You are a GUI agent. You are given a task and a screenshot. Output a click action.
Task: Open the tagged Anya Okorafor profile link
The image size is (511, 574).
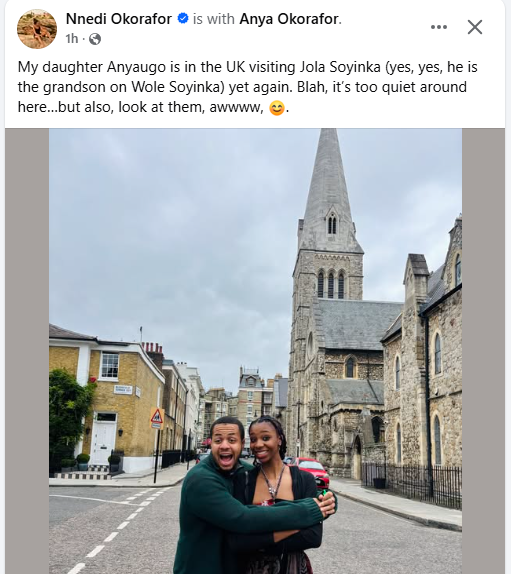289,19
